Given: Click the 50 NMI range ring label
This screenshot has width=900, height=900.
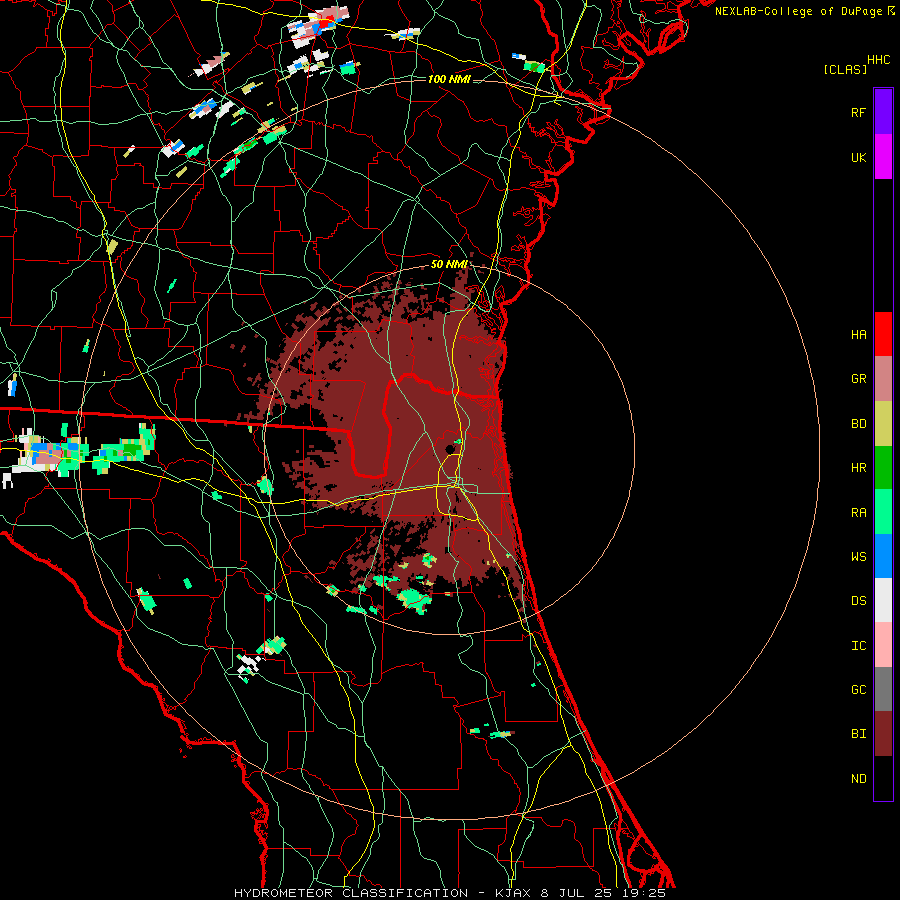Looking at the screenshot, I should 449,264.
